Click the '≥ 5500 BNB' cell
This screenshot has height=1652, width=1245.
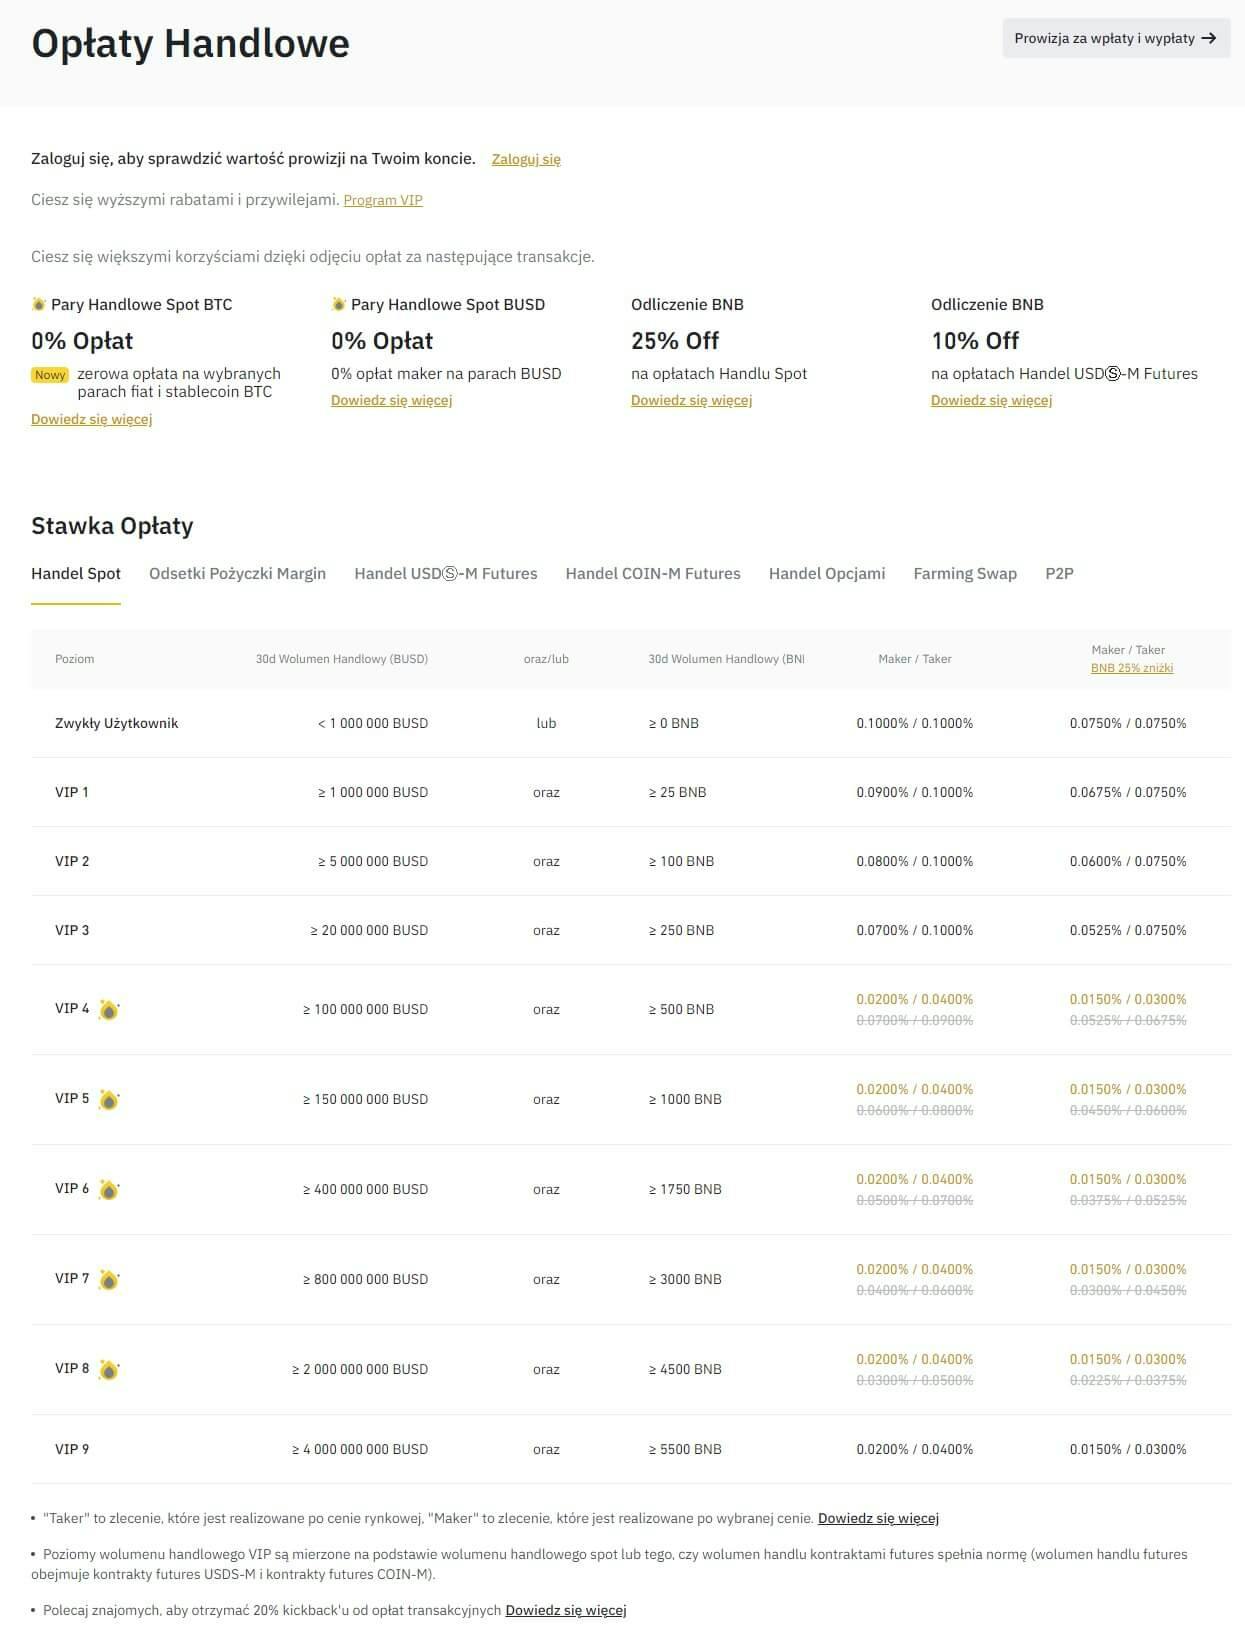click(685, 1449)
